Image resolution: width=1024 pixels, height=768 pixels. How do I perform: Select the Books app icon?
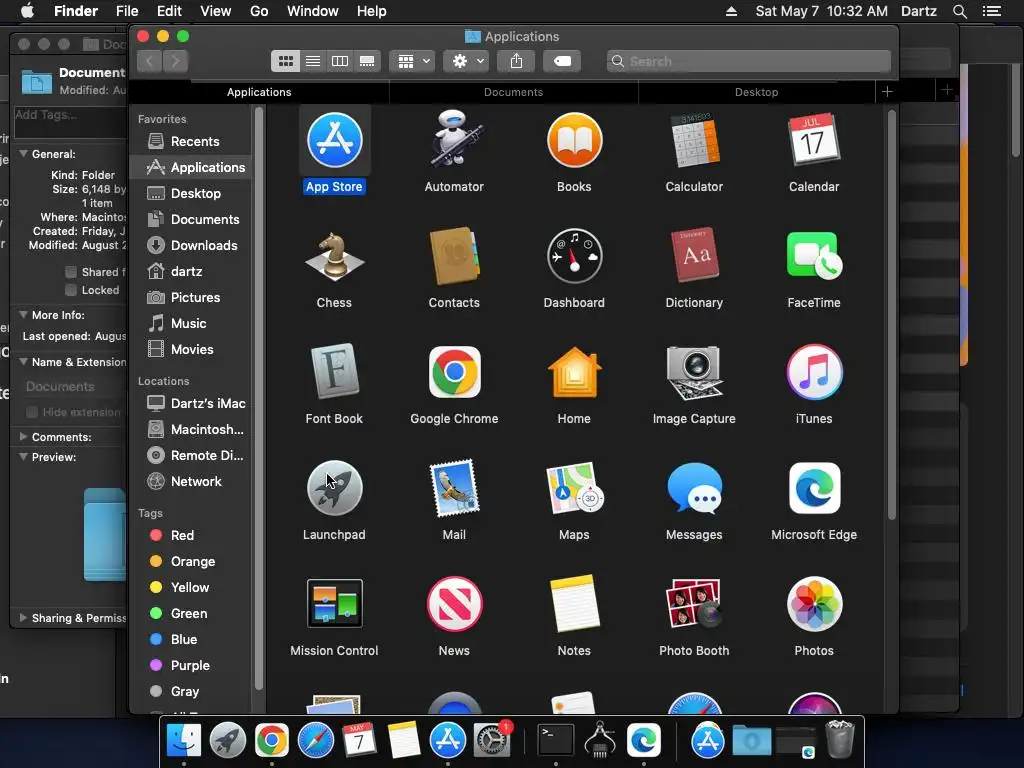[574, 140]
